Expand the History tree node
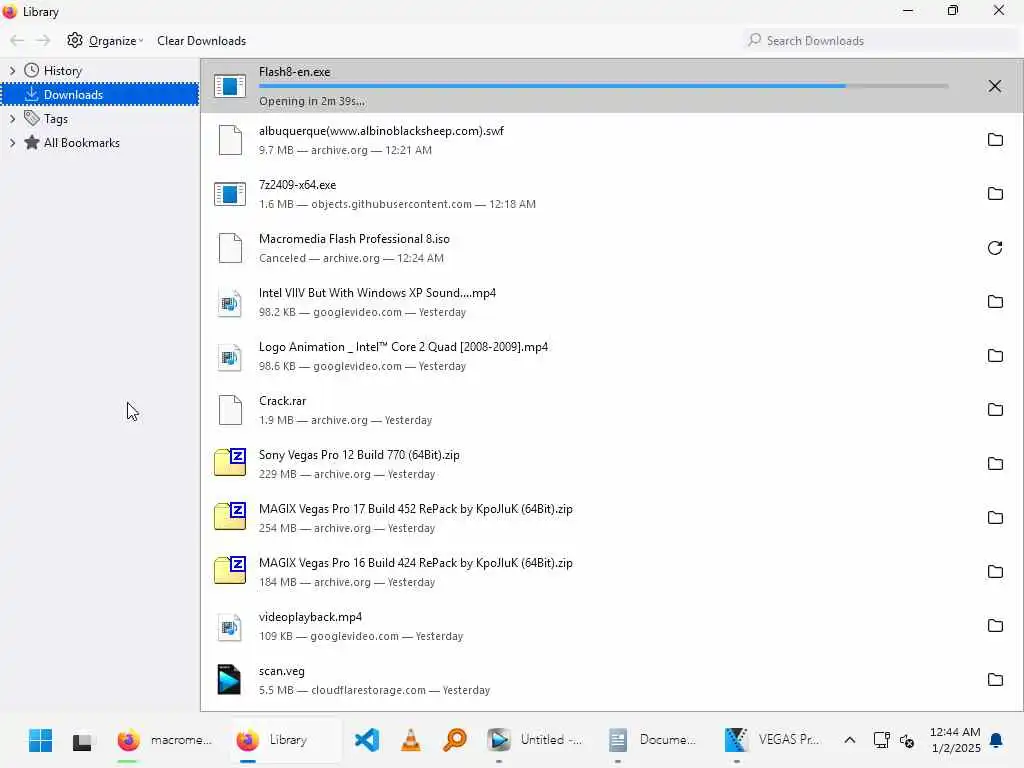1024x768 pixels. tap(12, 70)
